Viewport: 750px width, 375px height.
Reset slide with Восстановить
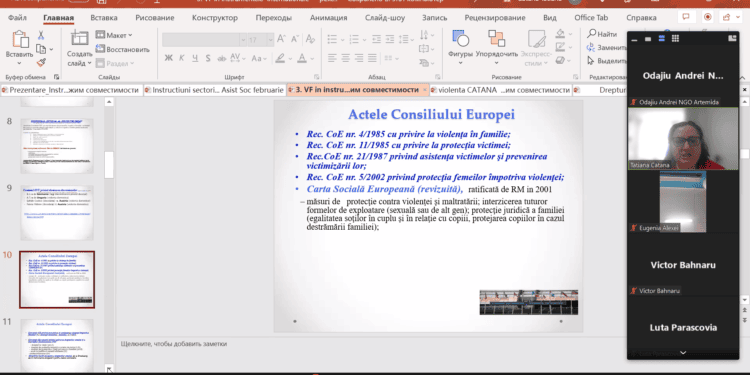[123, 49]
